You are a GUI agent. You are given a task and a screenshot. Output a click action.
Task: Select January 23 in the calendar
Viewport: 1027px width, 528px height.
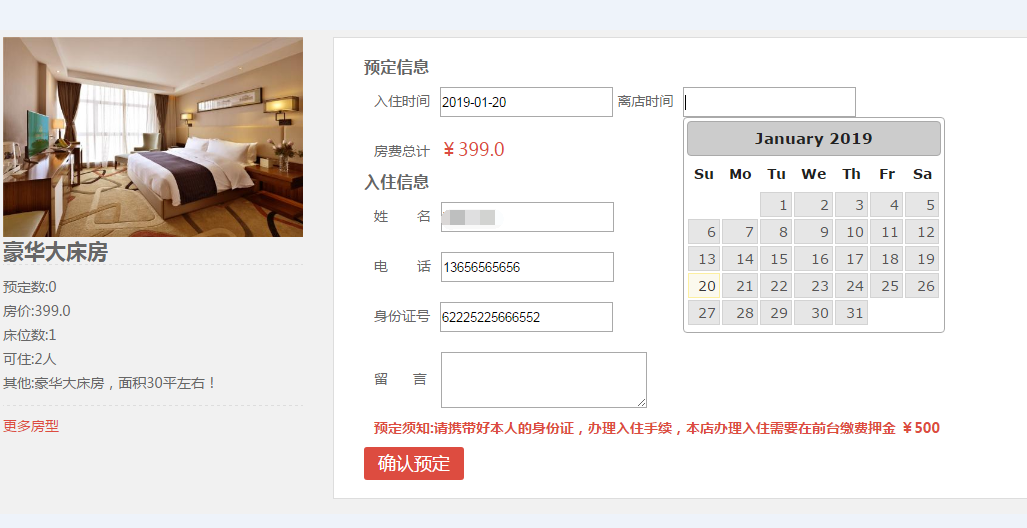[813, 286]
